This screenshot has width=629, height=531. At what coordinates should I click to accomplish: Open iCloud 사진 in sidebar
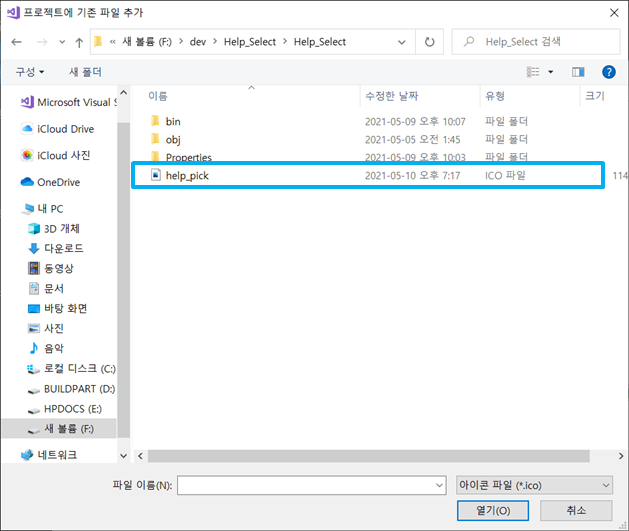point(56,155)
